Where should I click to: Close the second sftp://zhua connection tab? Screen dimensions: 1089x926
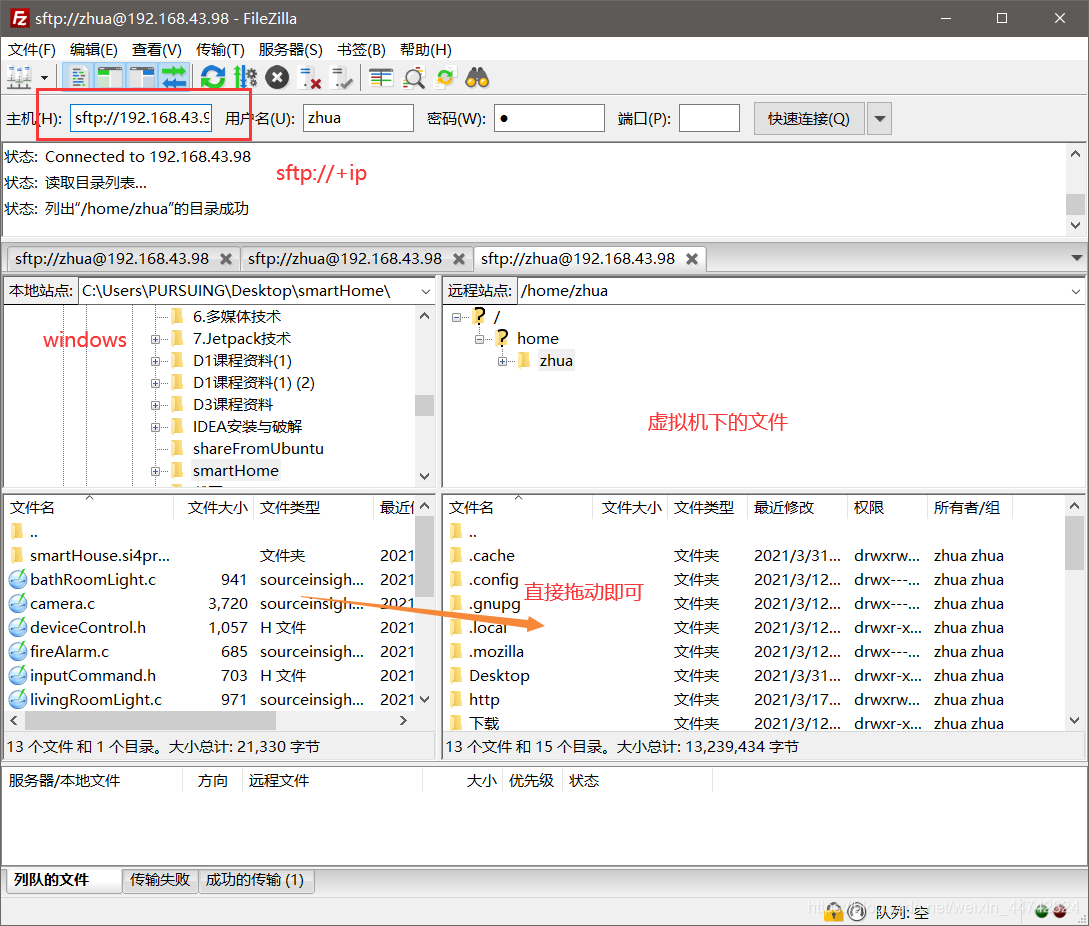(458, 258)
